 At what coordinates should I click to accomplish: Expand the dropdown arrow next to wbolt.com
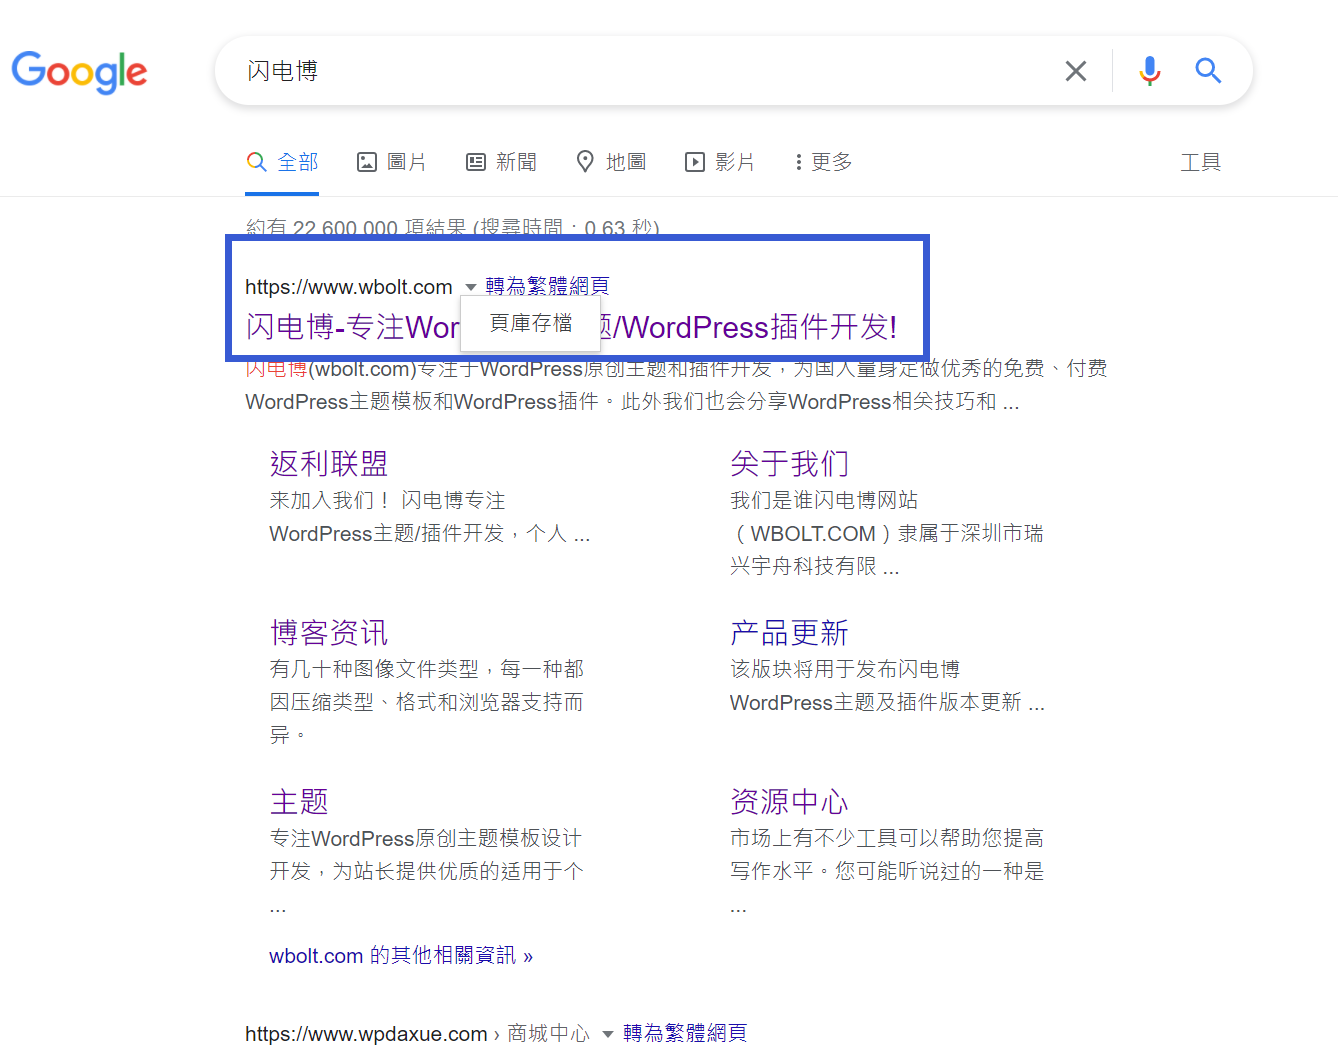(470, 286)
